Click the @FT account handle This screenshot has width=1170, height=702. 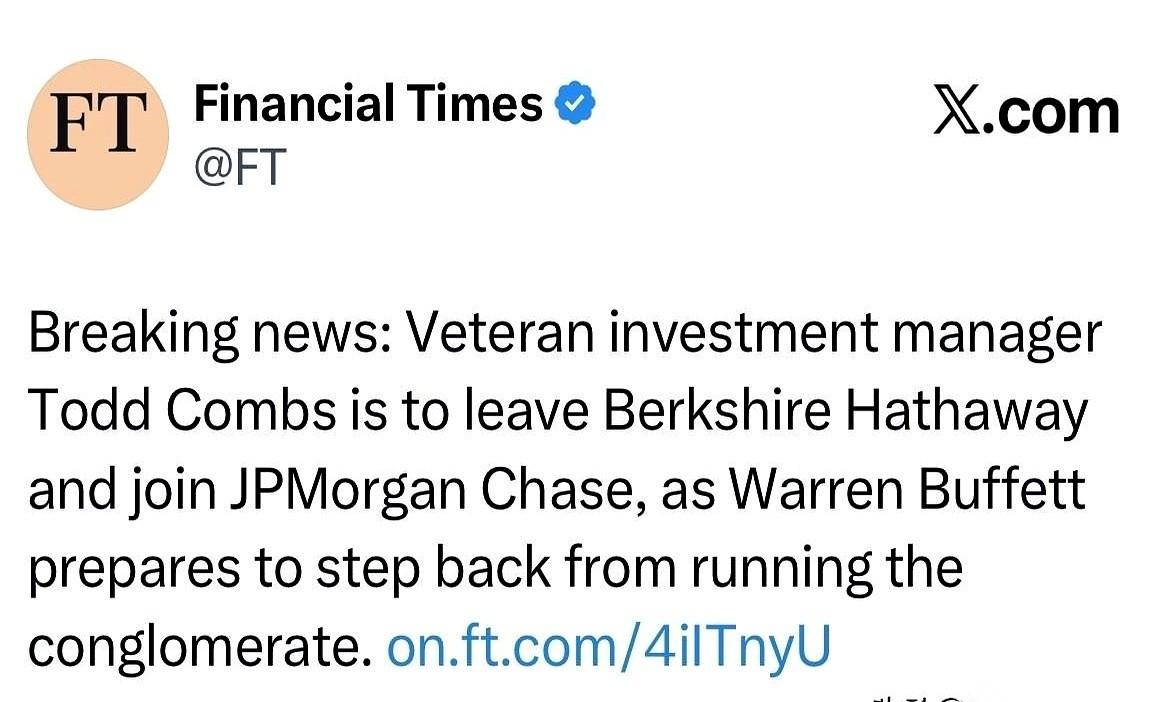240,165
